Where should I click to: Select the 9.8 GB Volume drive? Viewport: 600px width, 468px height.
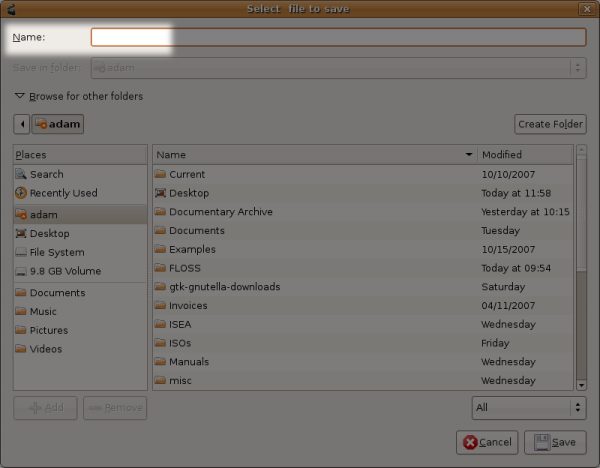pos(65,271)
